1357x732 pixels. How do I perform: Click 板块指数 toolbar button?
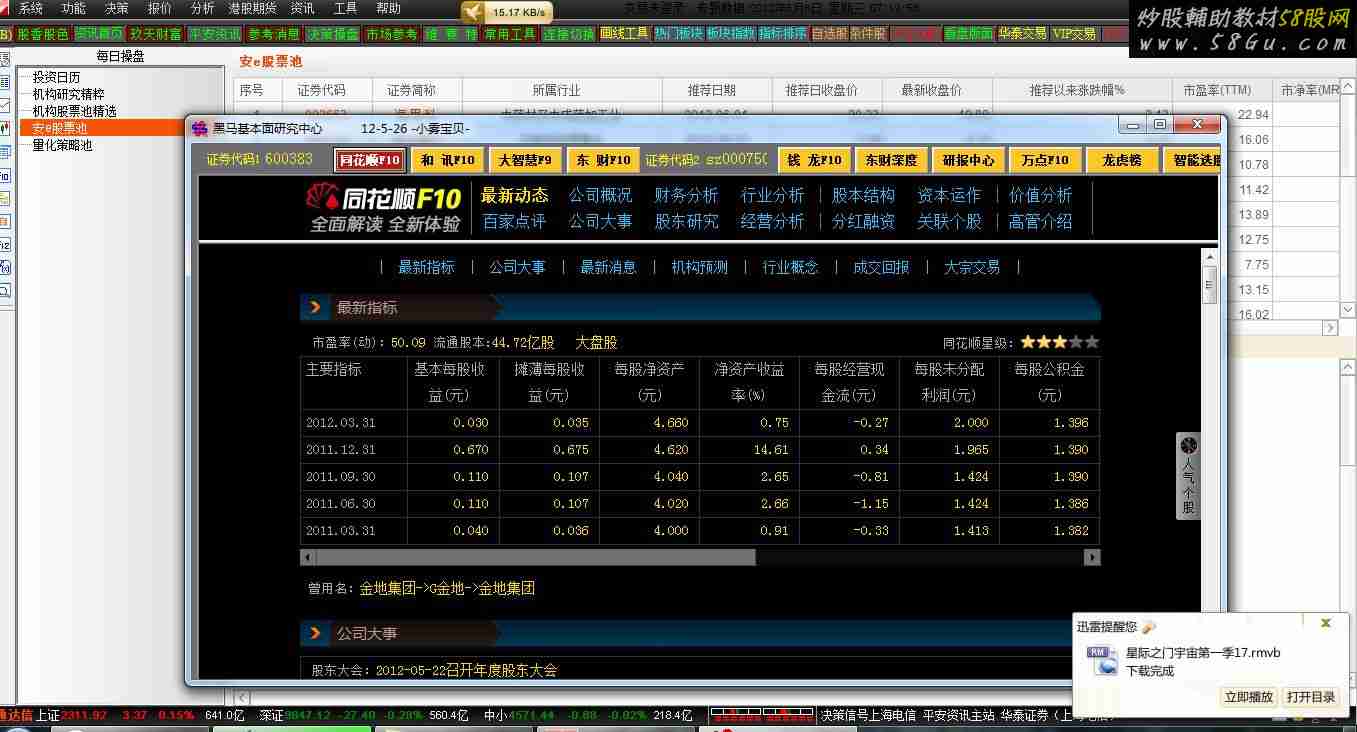pyautogui.click(x=731, y=34)
